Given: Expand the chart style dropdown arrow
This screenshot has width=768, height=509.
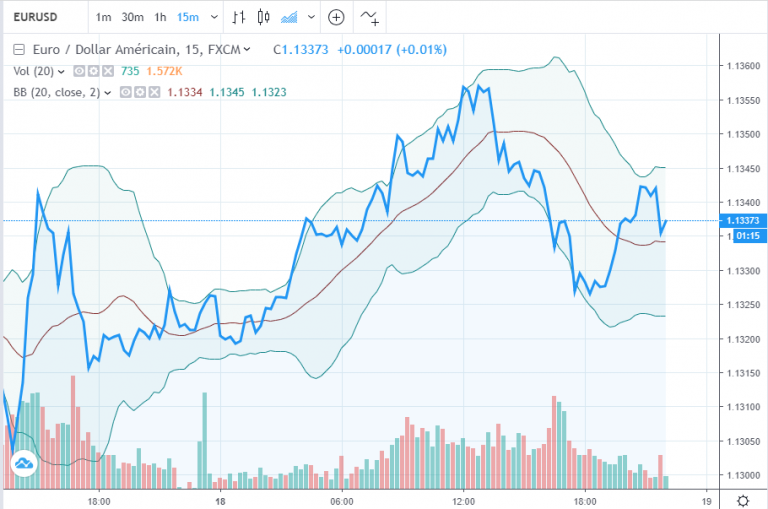Looking at the screenshot, I should pyautogui.click(x=311, y=18).
